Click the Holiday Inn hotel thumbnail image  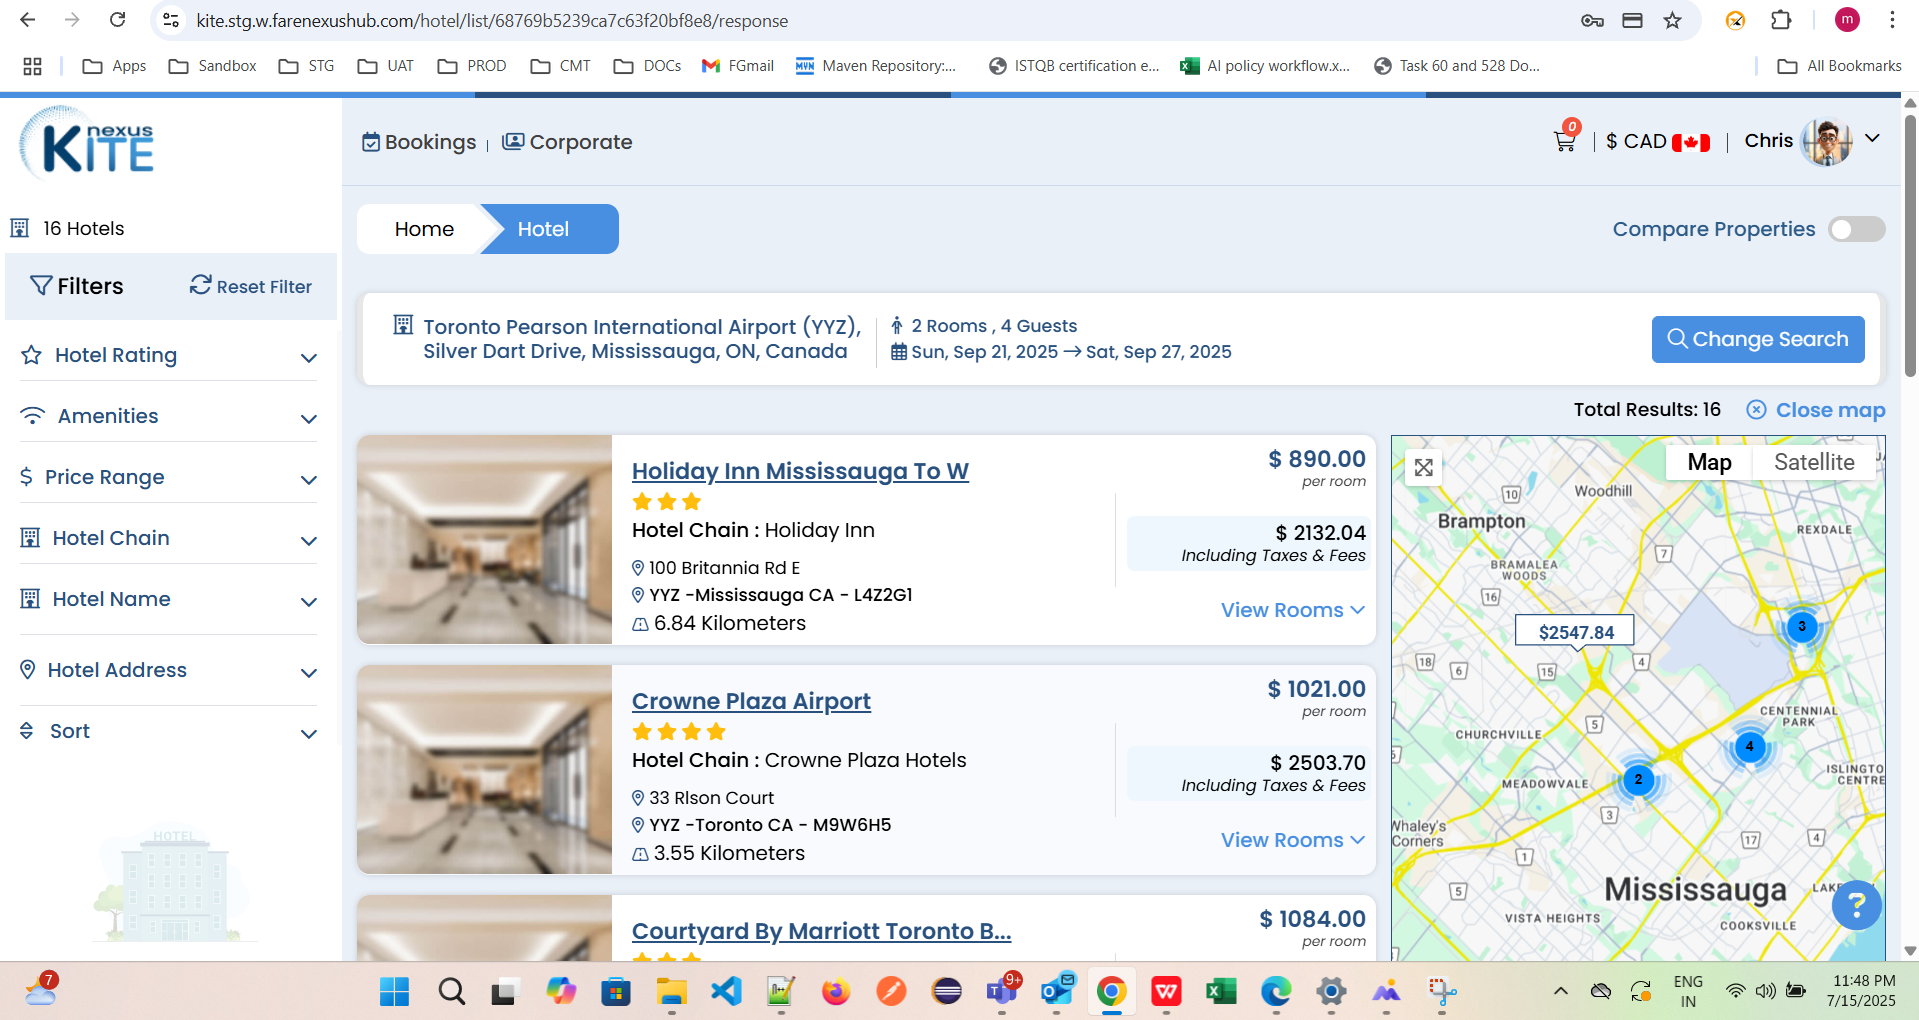(x=484, y=539)
